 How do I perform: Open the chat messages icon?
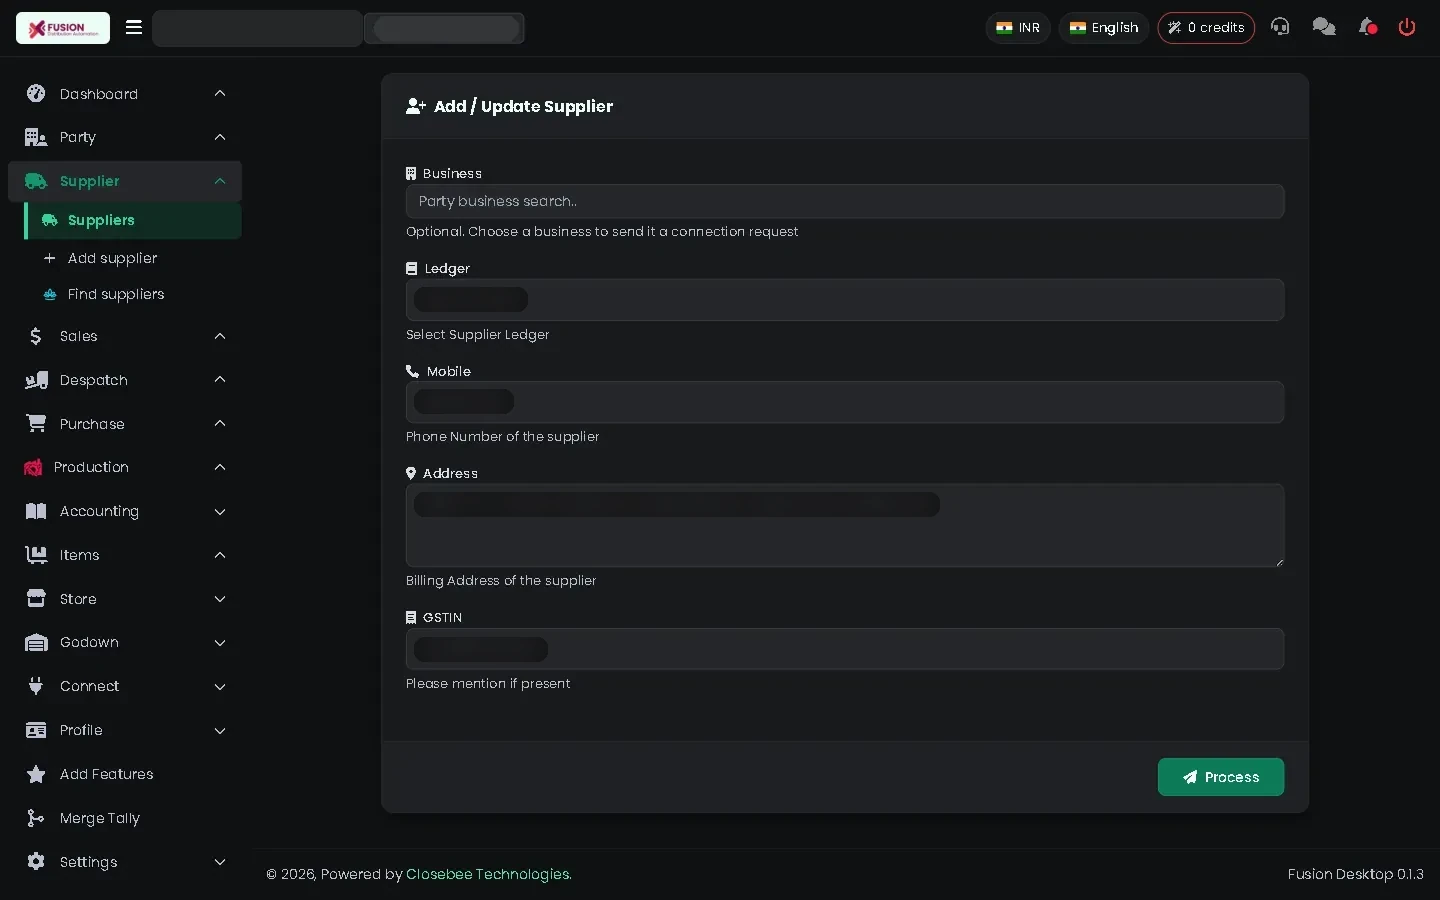(1324, 27)
